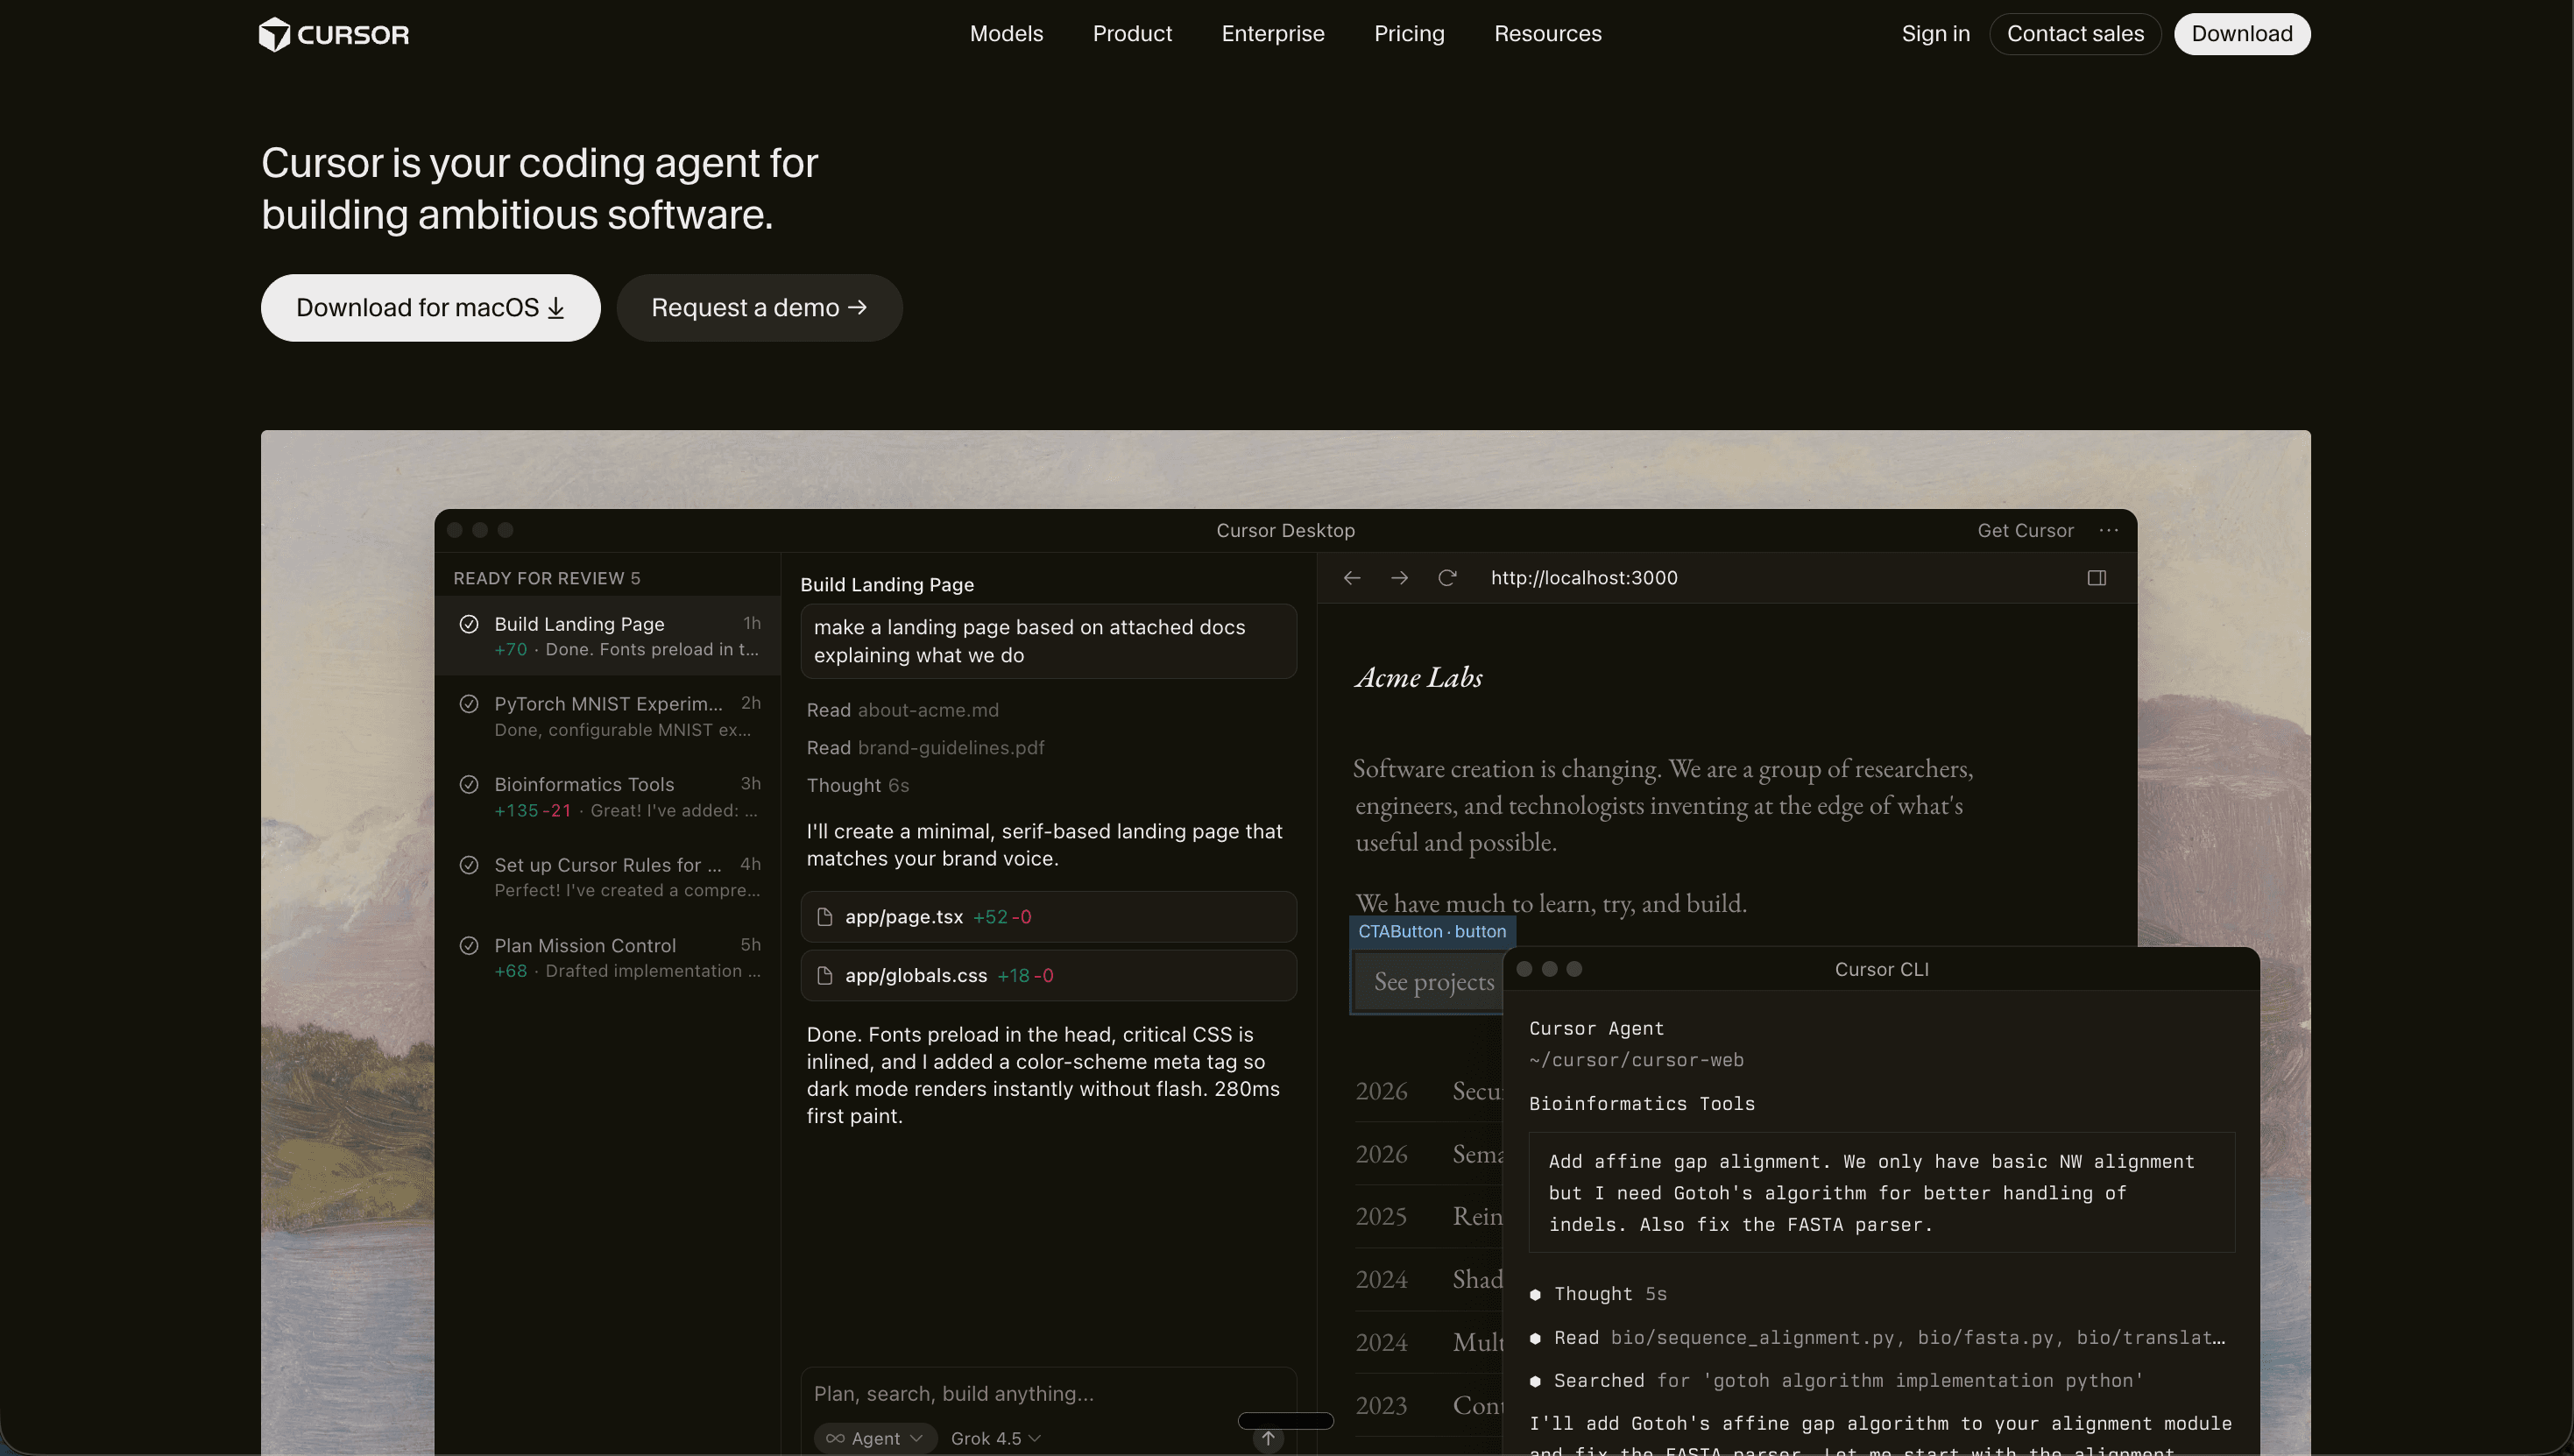Click the localhost:3000 address bar
The image size is (2574, 1456).
coord(1584,578)
